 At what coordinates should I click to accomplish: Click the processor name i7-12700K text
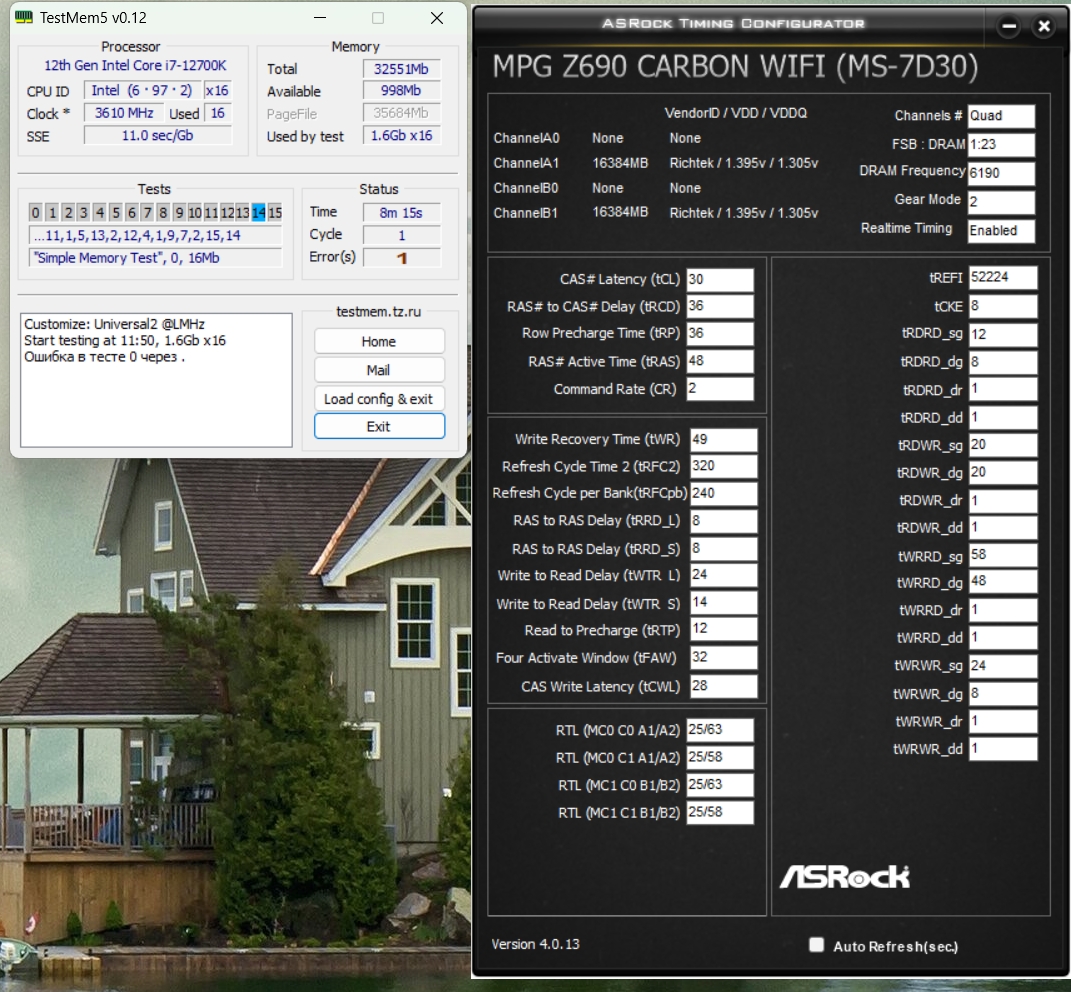[x=135, y=66]
